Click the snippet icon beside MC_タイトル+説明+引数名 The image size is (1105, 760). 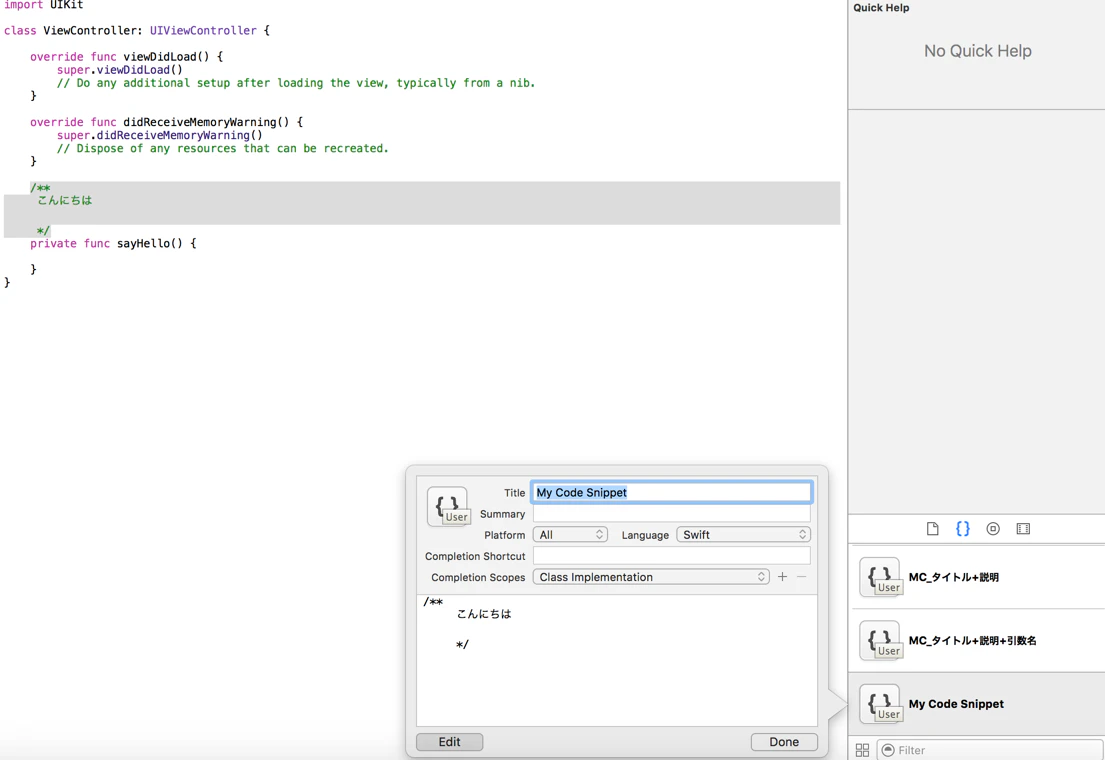point(880,641)
